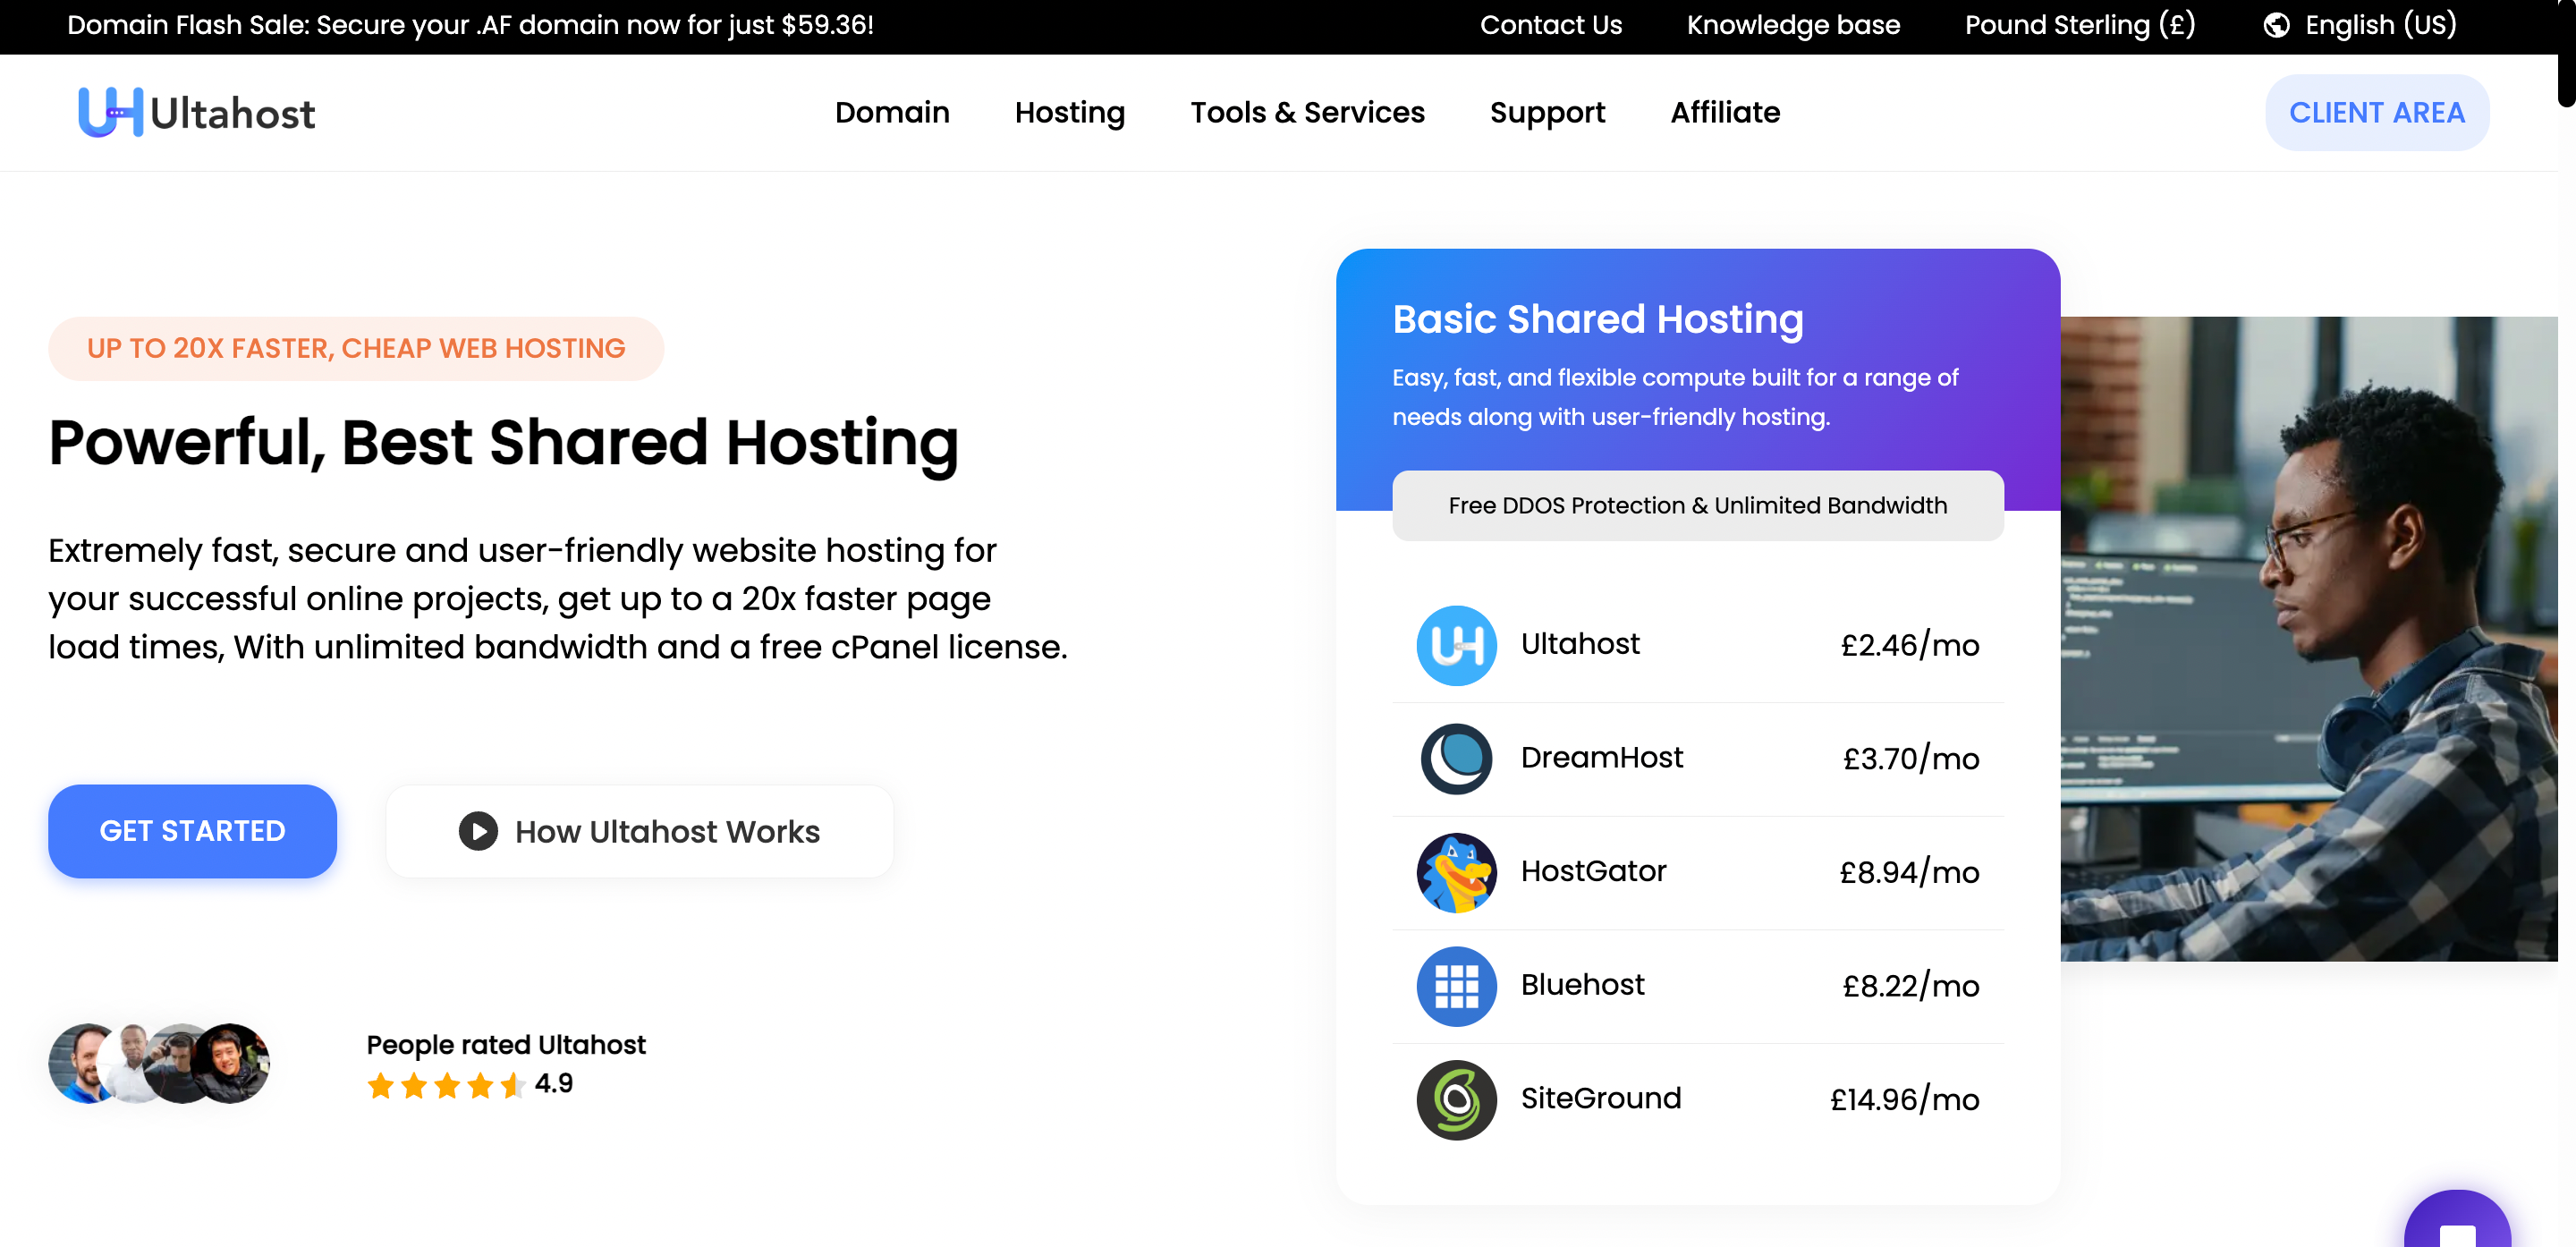Image resolution: width=2576 pixels, height=1247 pixels.
Task: Expand the Hosting navigation menu
Action: [x=1069, y=112]
